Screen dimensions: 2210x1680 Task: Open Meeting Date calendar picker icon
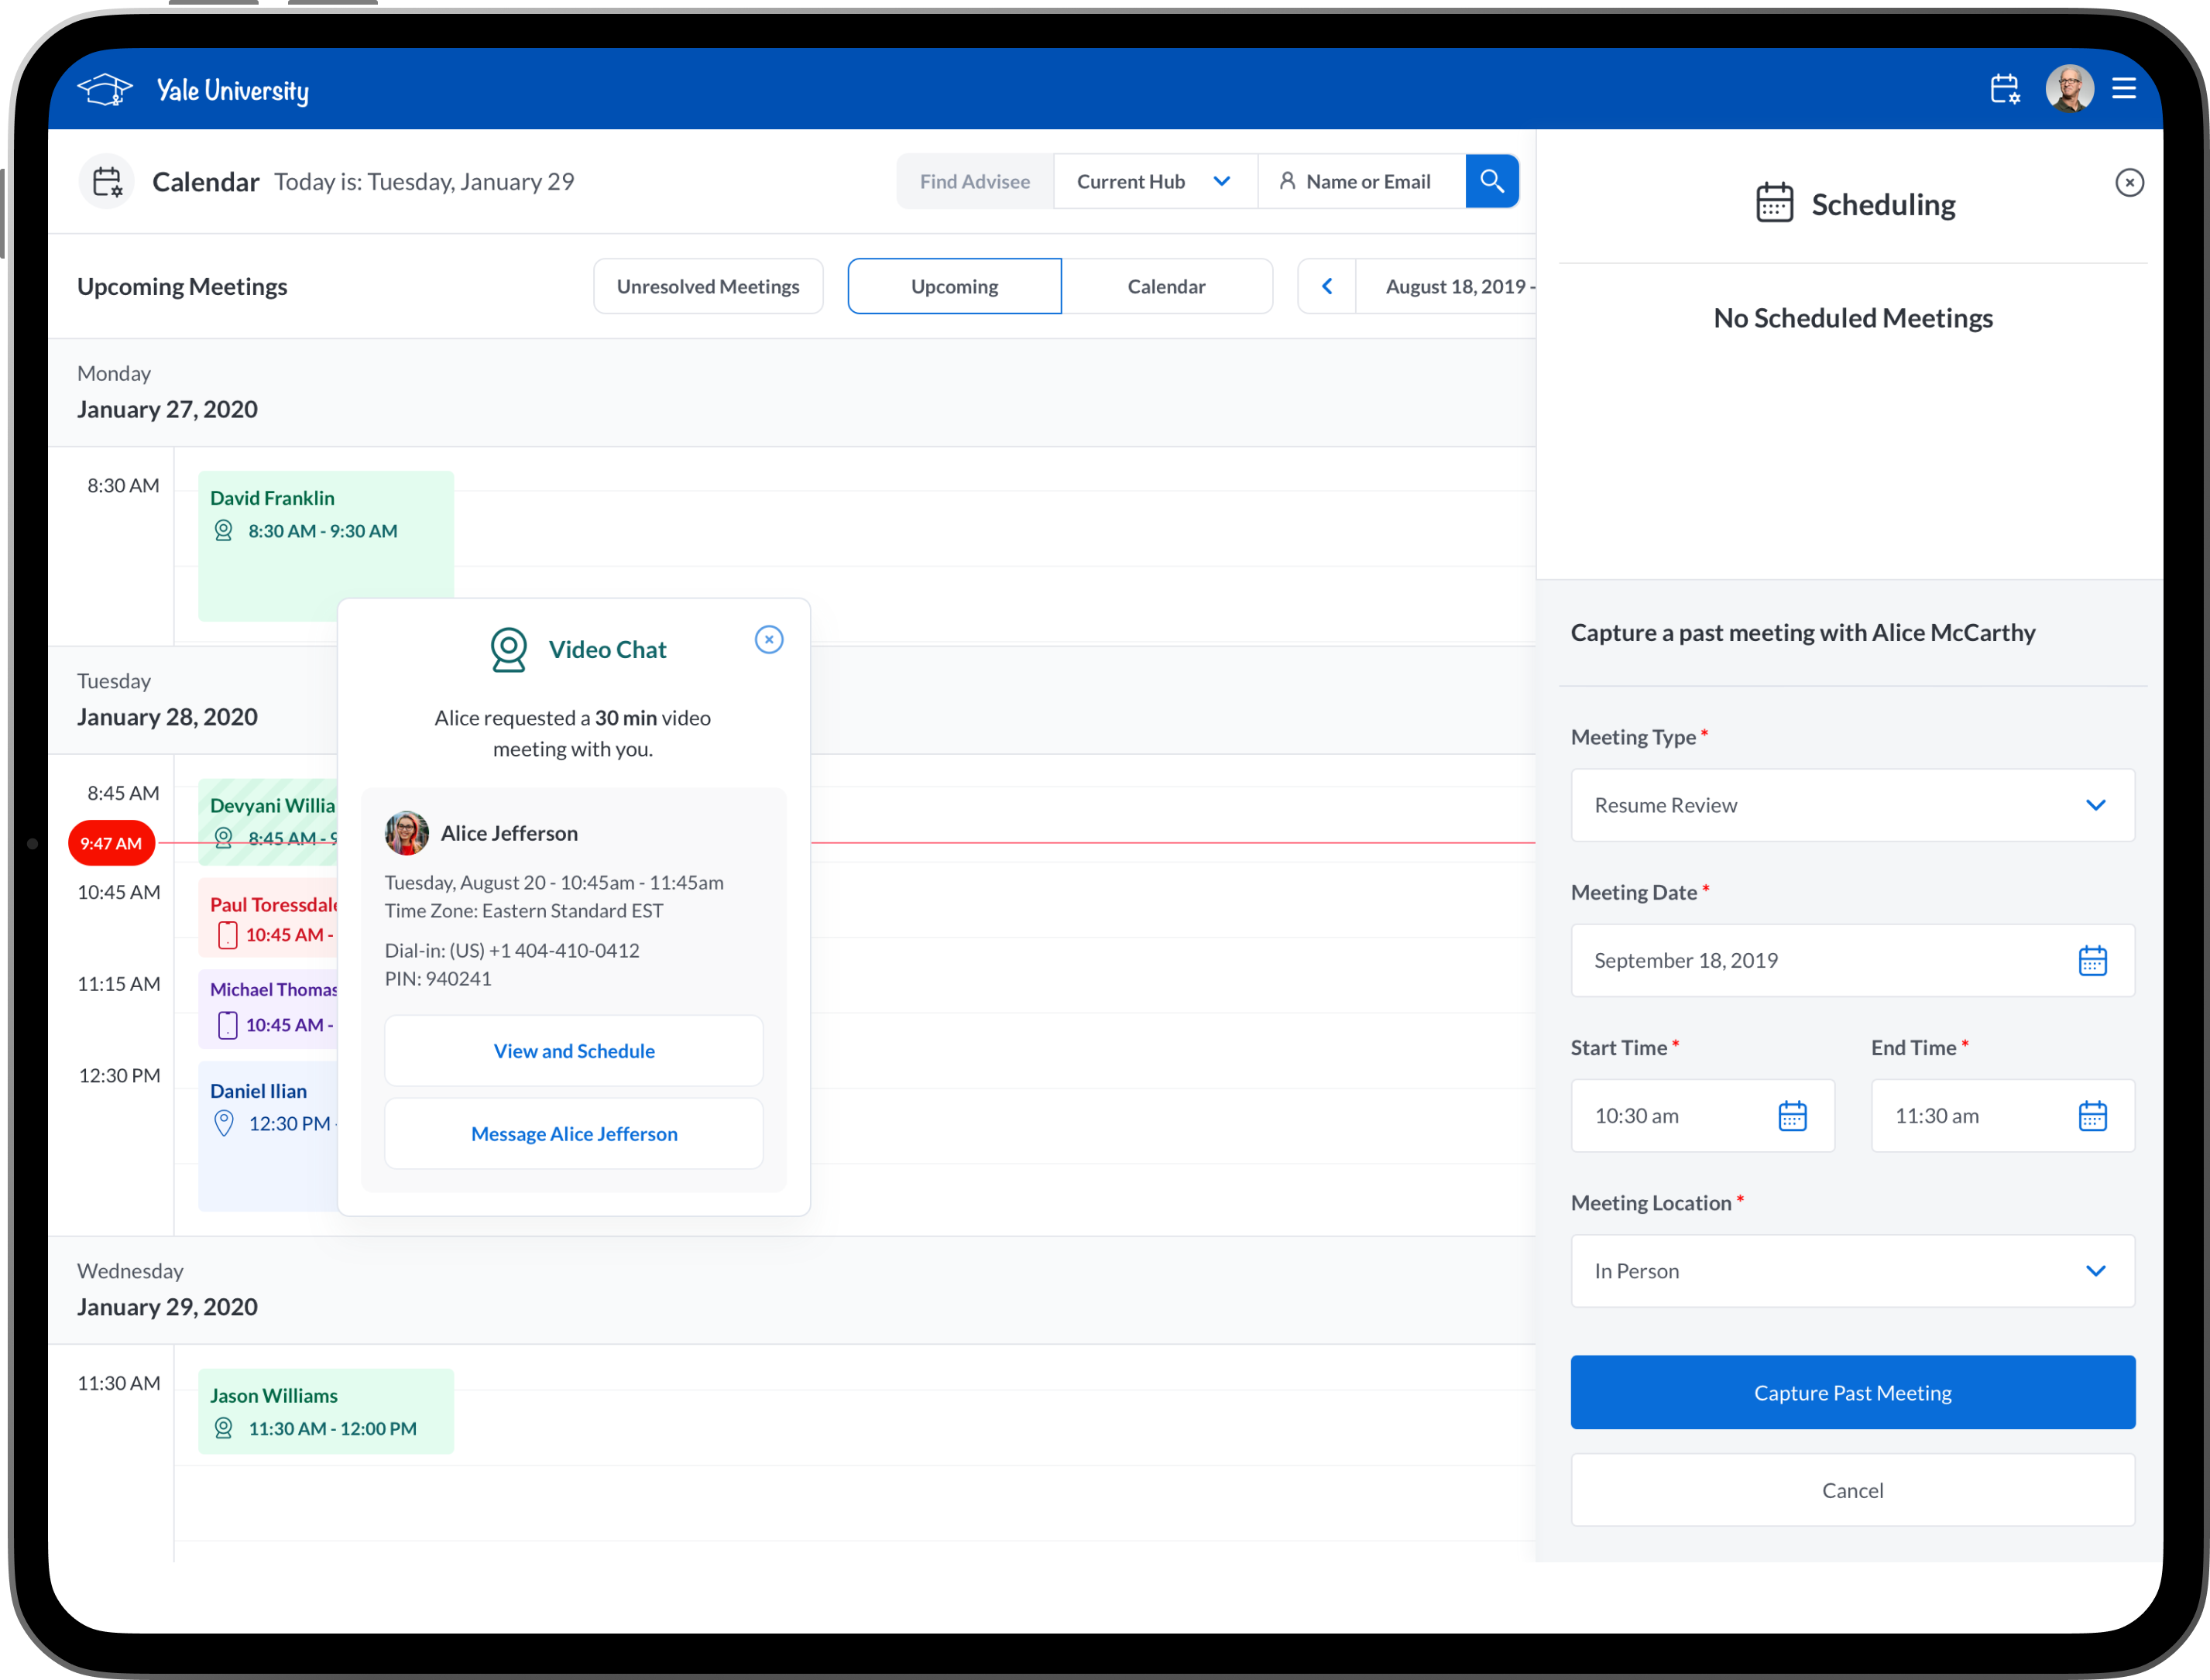click(2092, 961)
